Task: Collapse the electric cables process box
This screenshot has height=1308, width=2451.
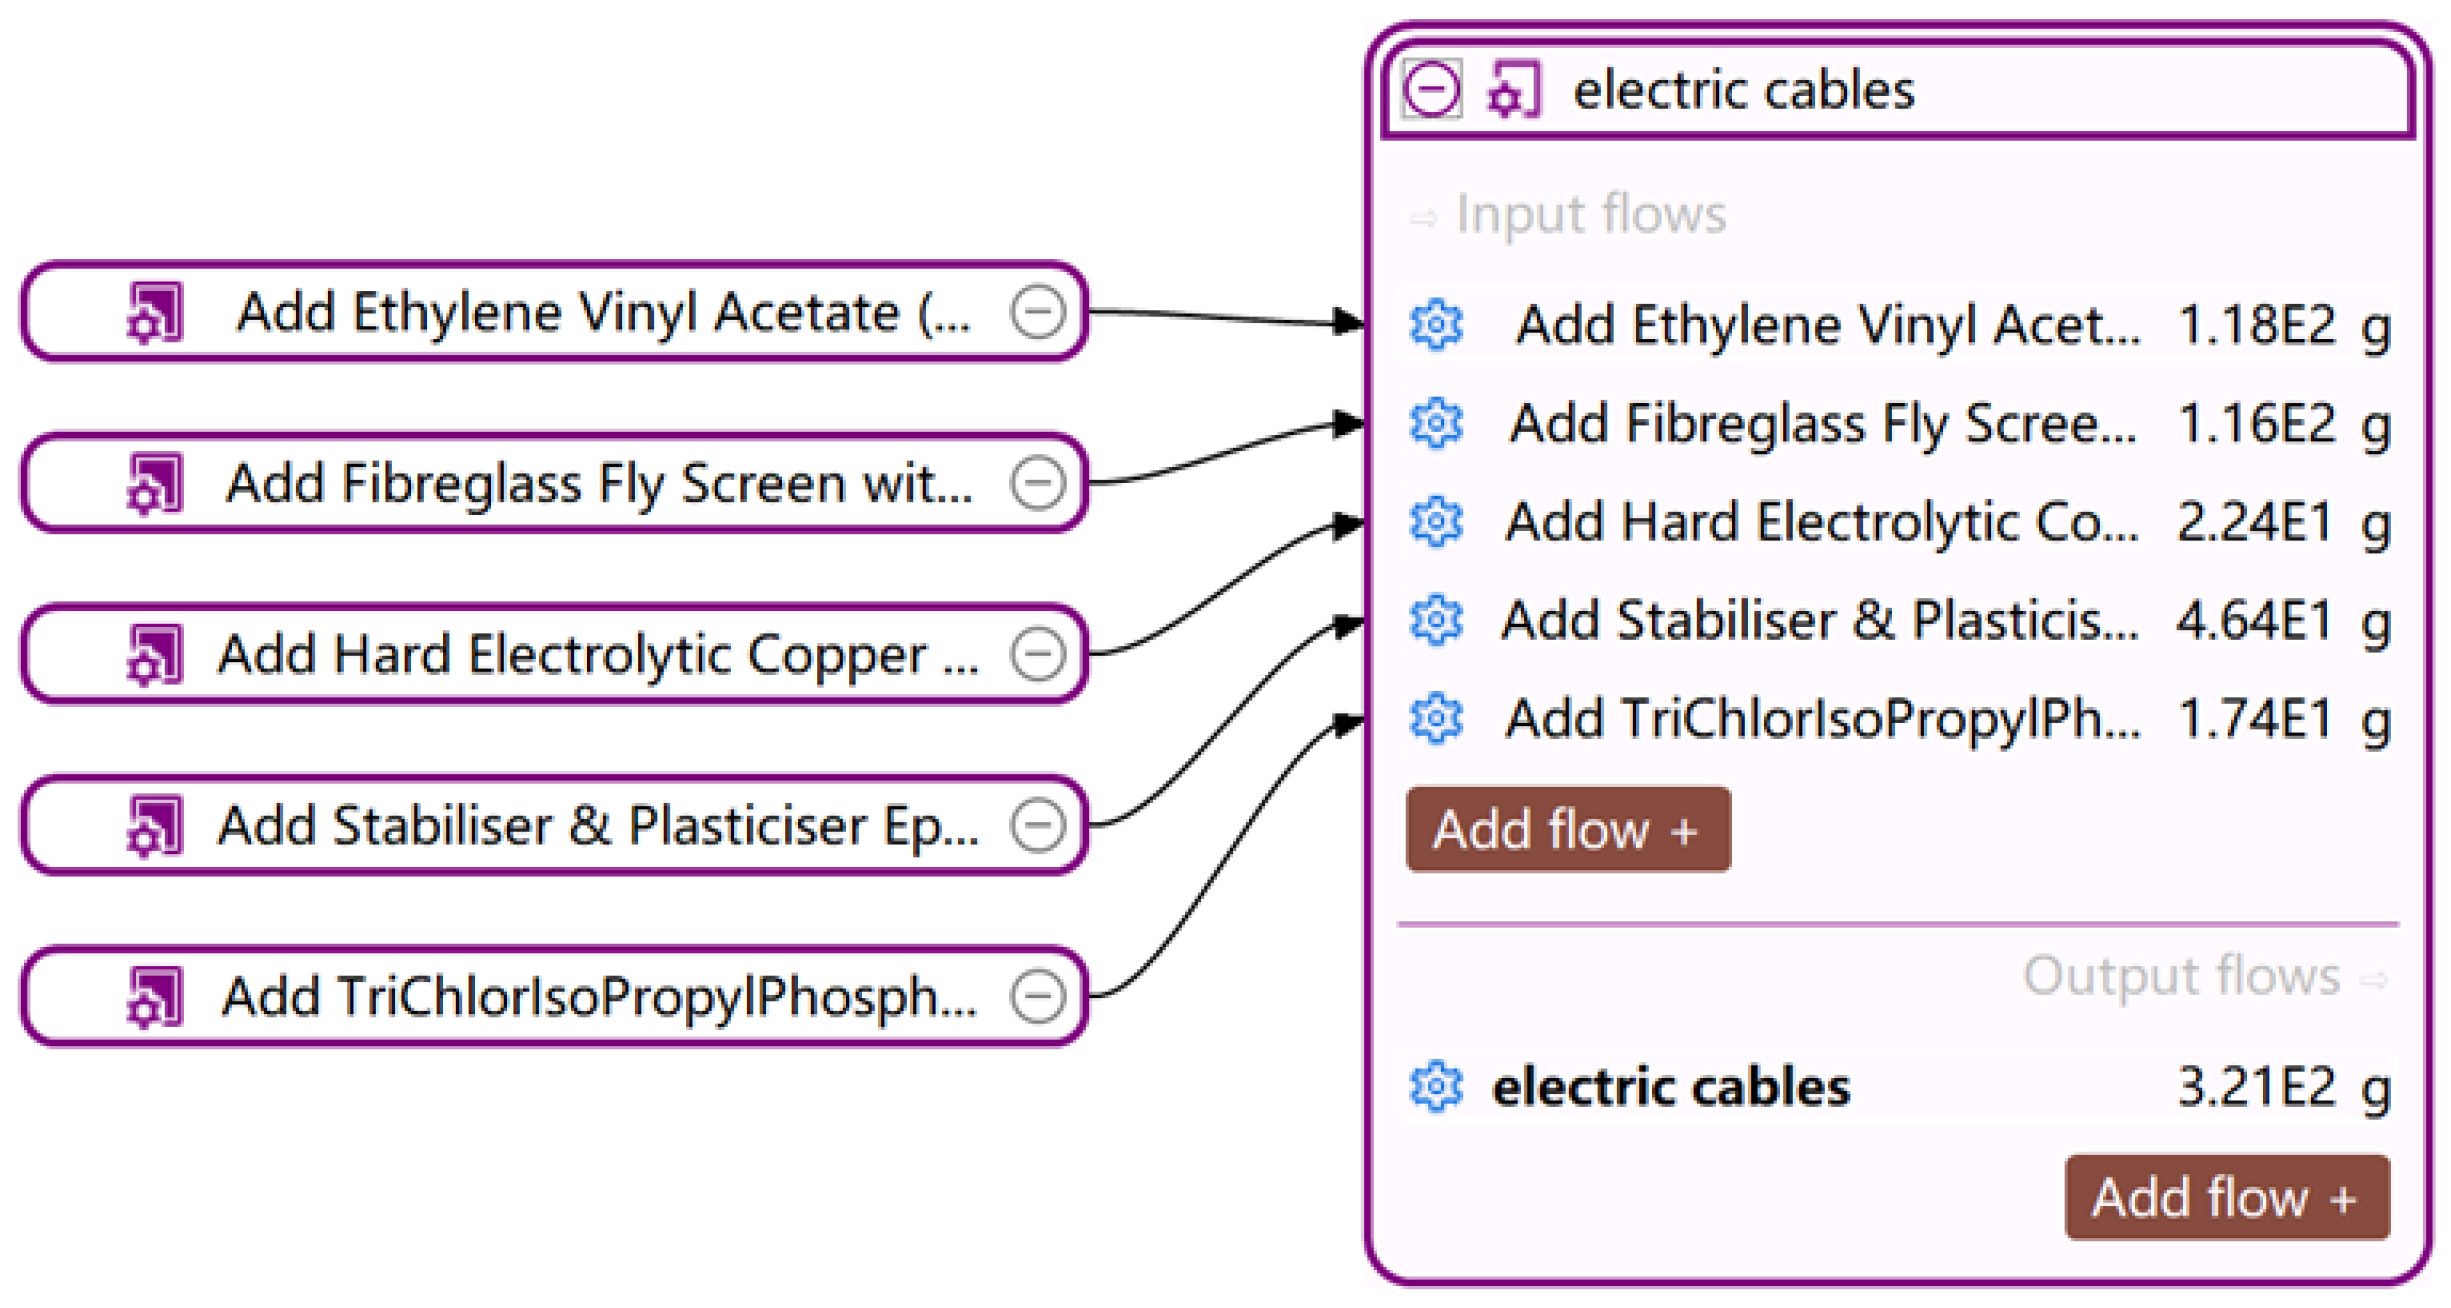Action: pos(1431,90)
